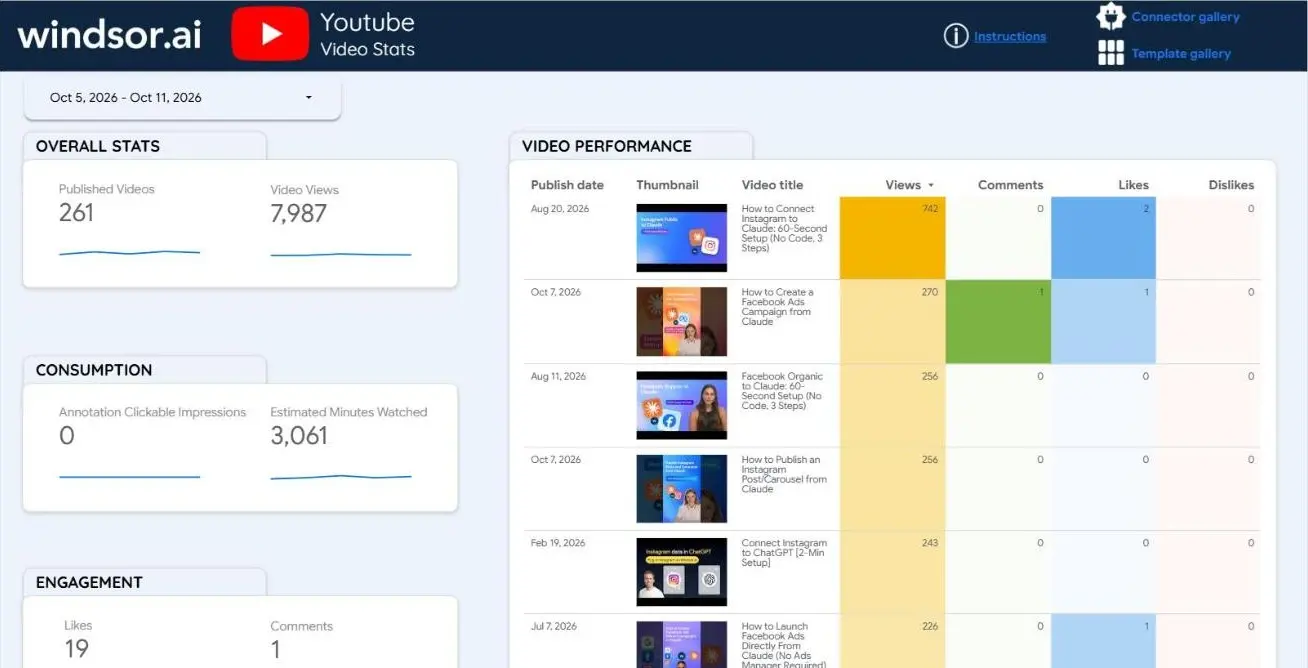Click title "How to Launch Facebook Ads Directly"
Viewport: 1308px width, 668px height.
[782, 645]
